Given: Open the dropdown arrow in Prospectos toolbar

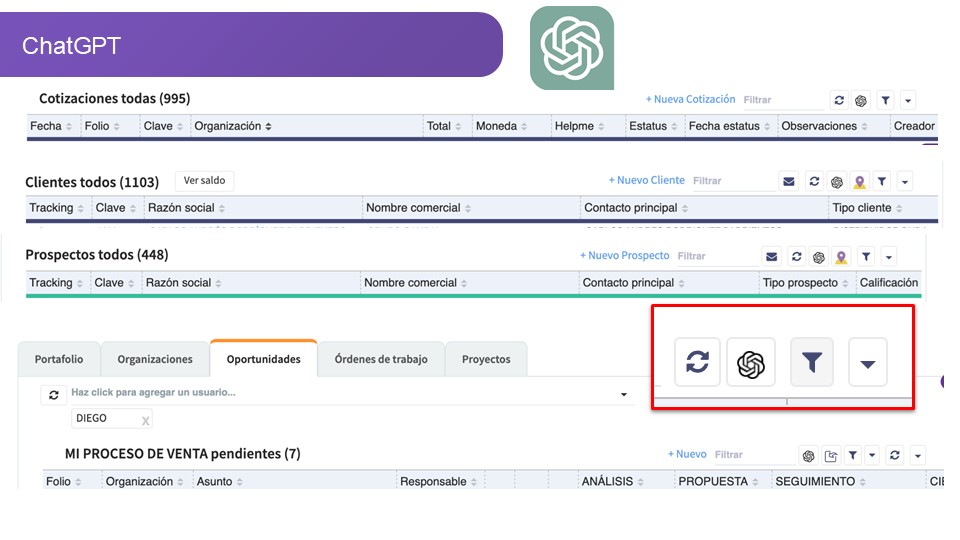Looking at the screenshot, I should click(889, 257).
